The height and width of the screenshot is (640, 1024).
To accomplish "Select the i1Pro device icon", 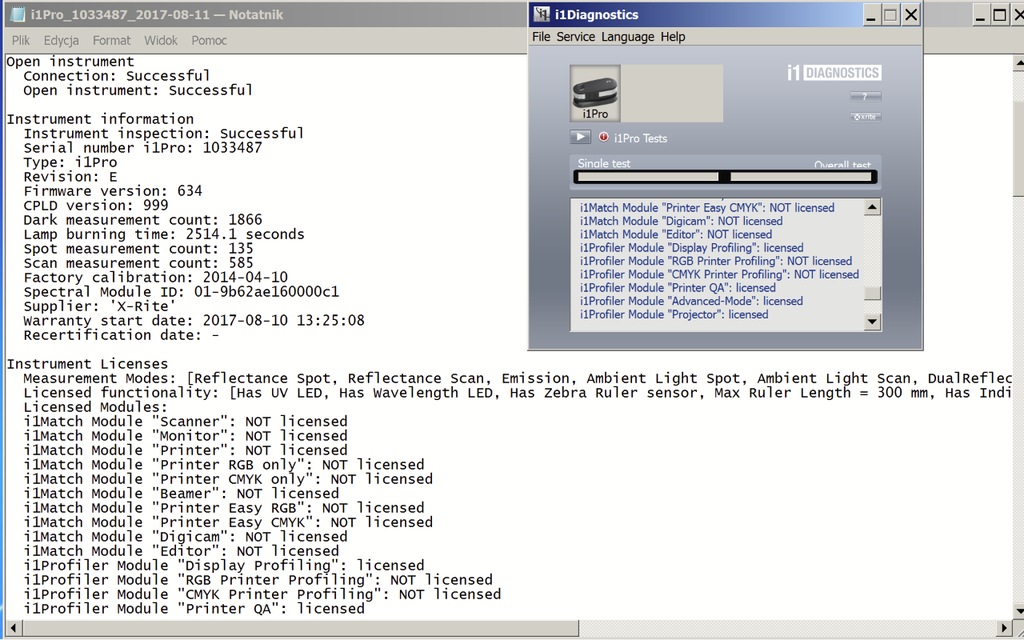I will [x=595, y=93].
